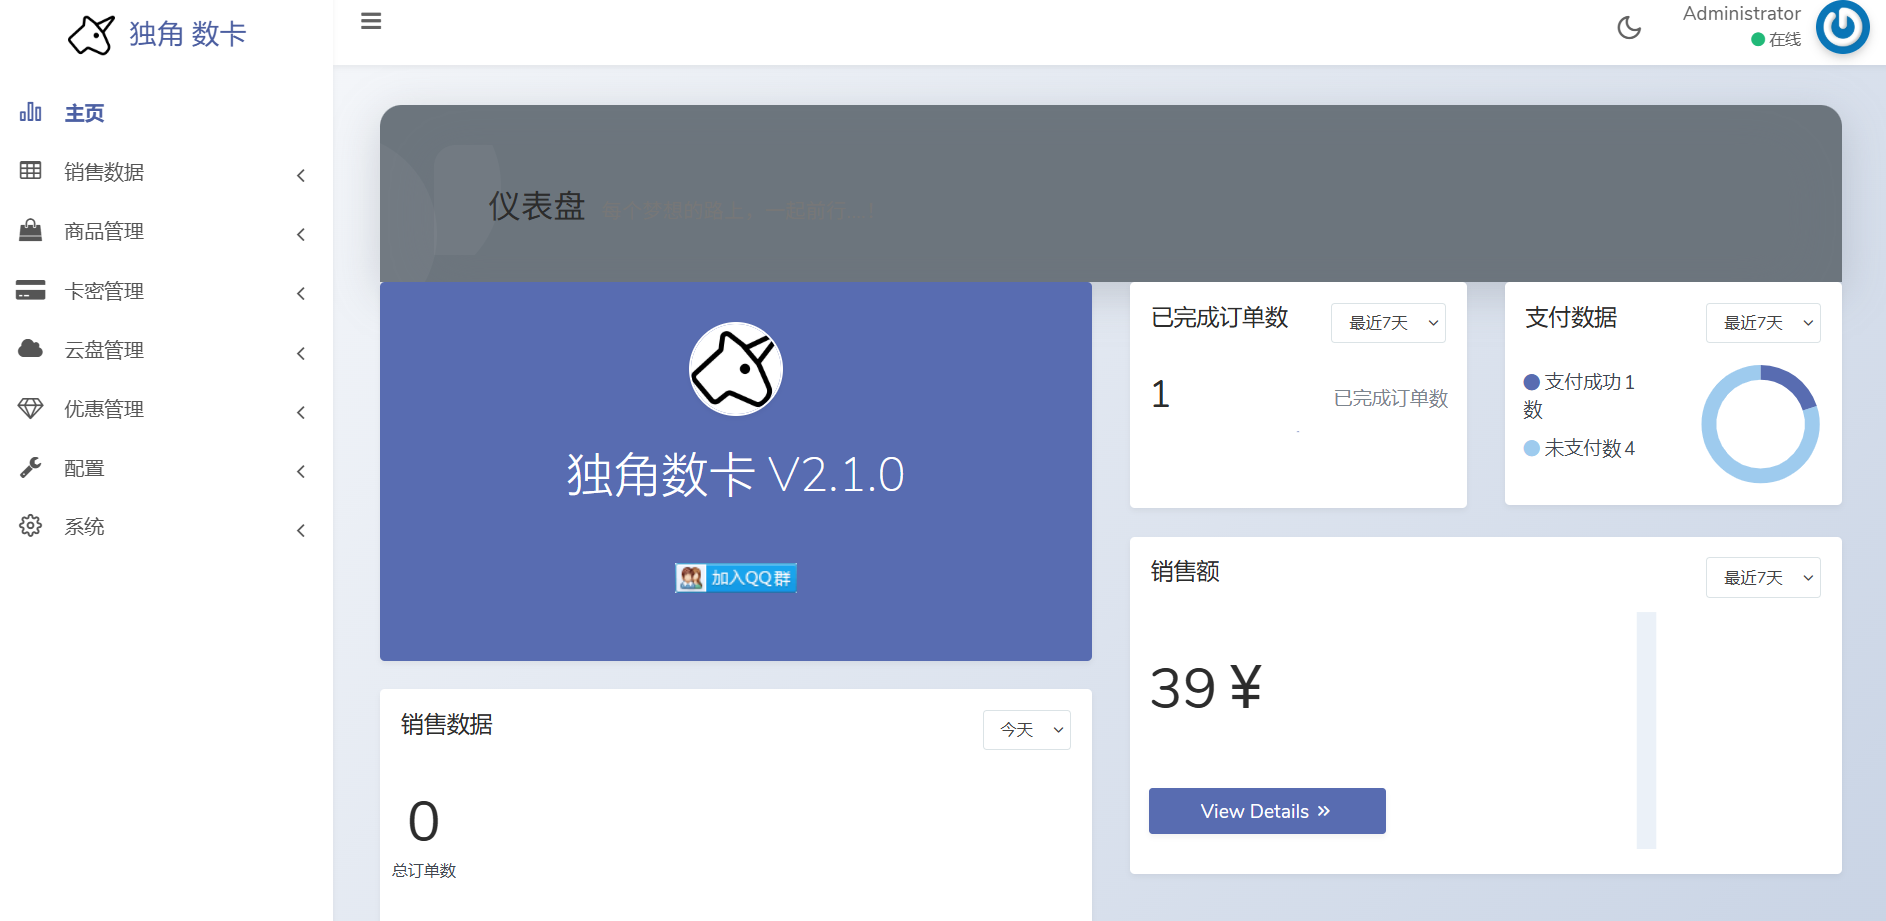Image resolution: width=1886 pixels, height=921 pixels.
Task: Open the Administrator avatar power icon
Action: click(x=1842, y=27)
